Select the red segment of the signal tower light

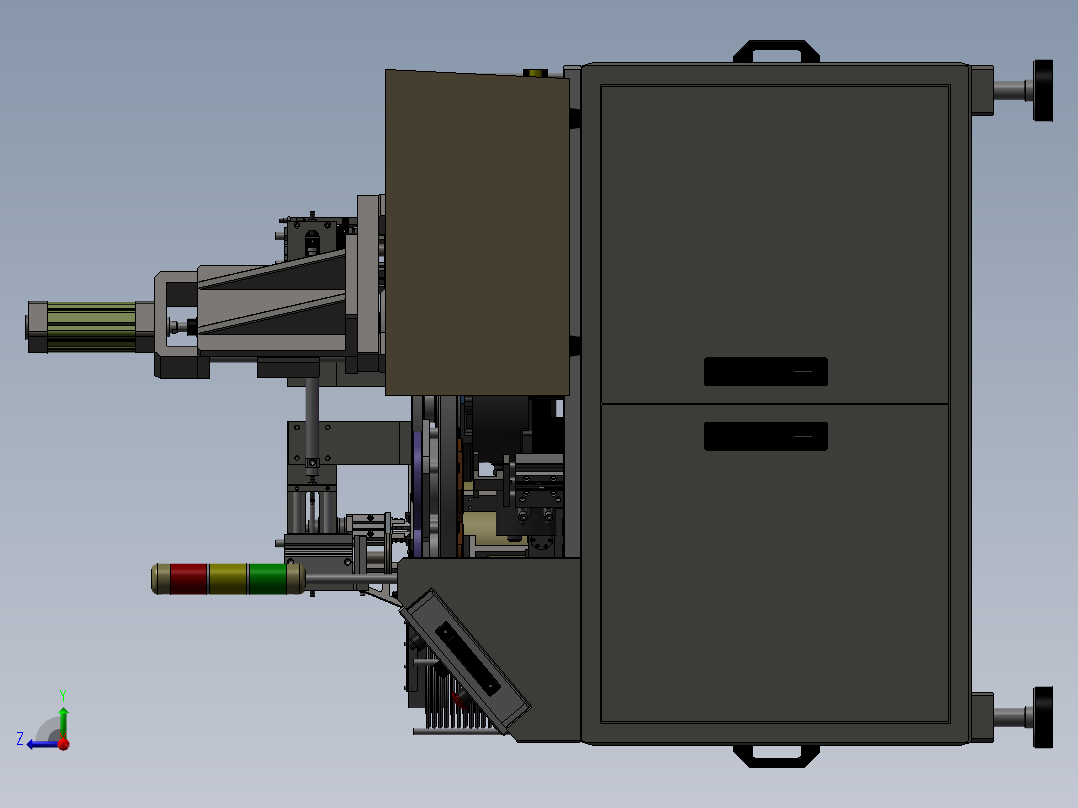(x=188, y=578)
